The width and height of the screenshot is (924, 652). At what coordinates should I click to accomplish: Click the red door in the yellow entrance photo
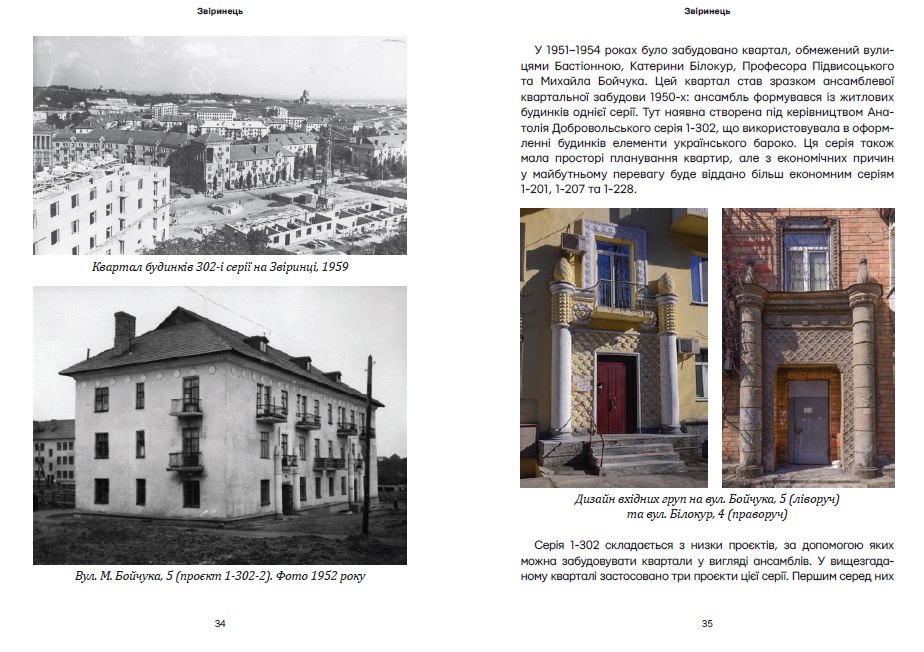[611, 396]
